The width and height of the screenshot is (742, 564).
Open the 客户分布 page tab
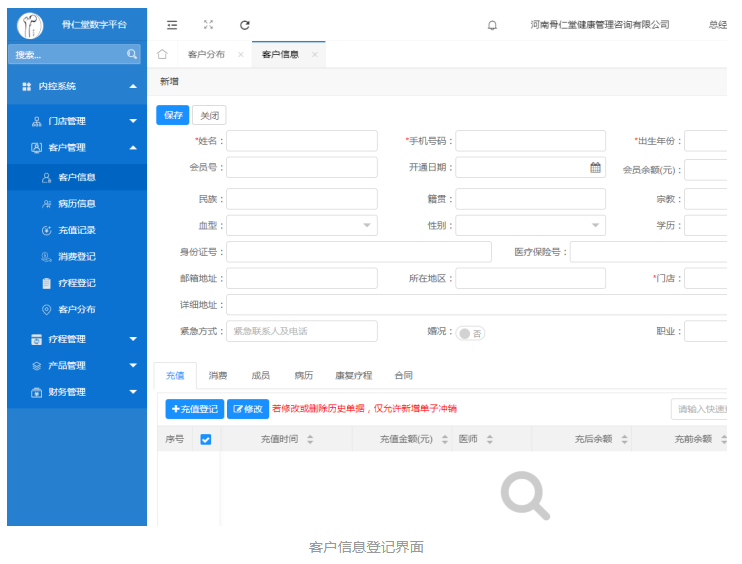point(206,54)
